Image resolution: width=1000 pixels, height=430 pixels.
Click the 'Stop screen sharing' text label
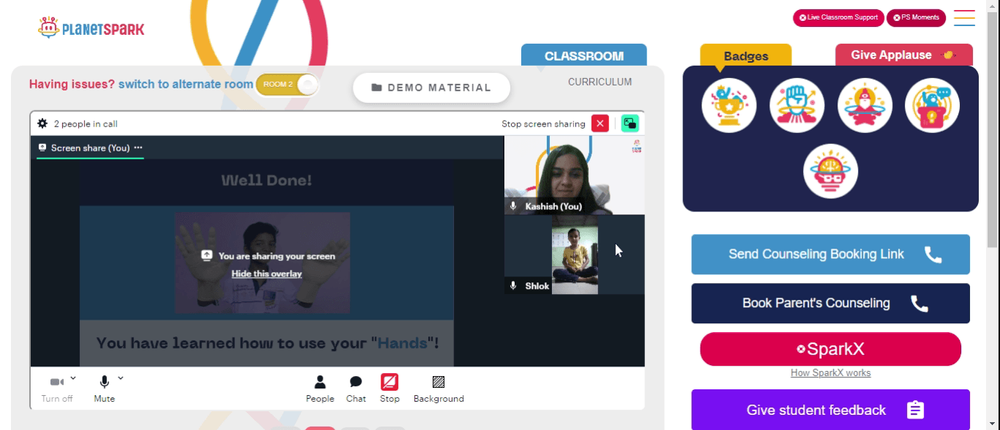[x=543, y=124]
